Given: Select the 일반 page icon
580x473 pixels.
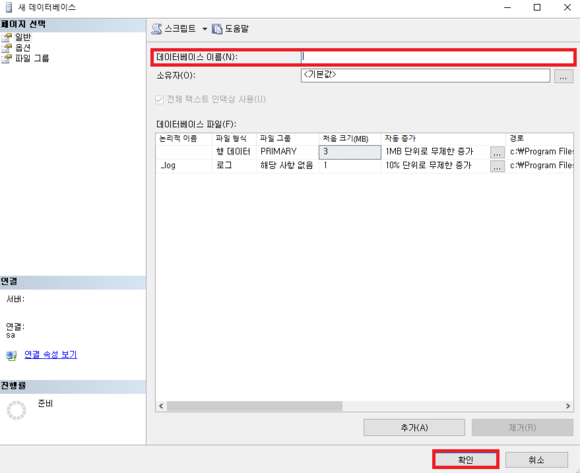Looking at the screenshot, I should pyautogui.click(x=7, y=37).
